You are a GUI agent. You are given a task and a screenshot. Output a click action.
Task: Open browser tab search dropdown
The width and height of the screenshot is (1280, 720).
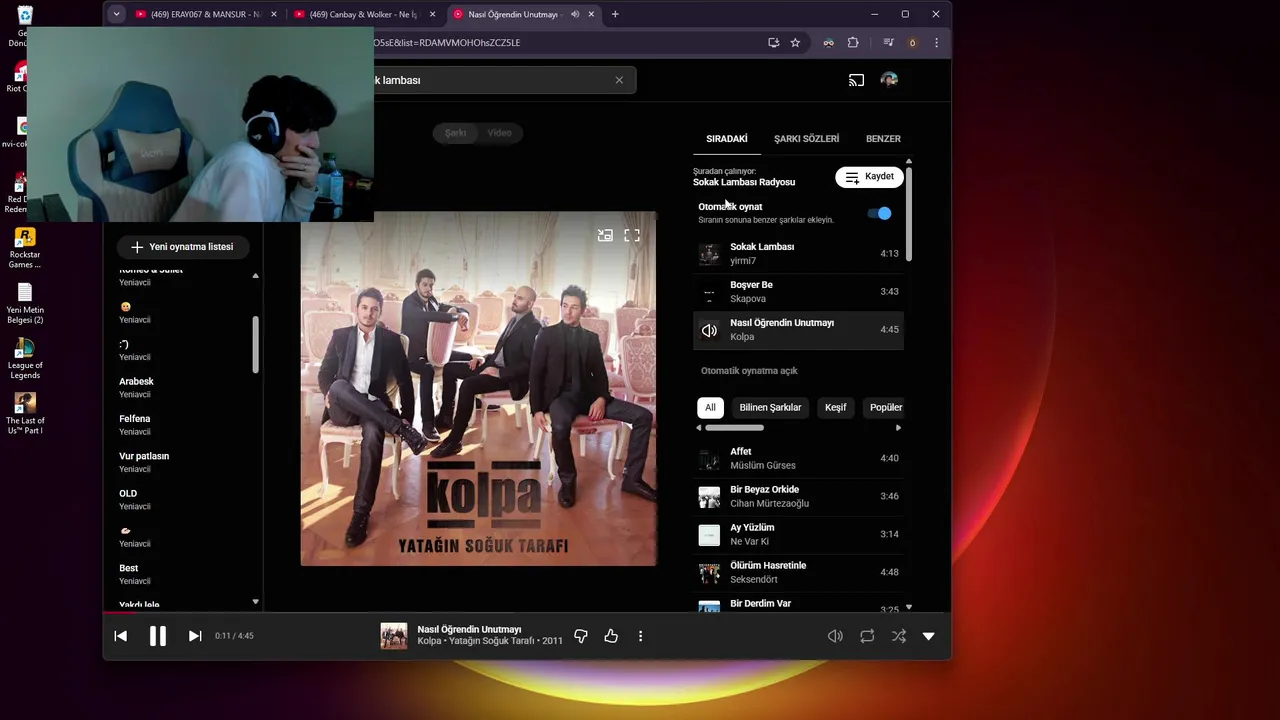(117, 14)
